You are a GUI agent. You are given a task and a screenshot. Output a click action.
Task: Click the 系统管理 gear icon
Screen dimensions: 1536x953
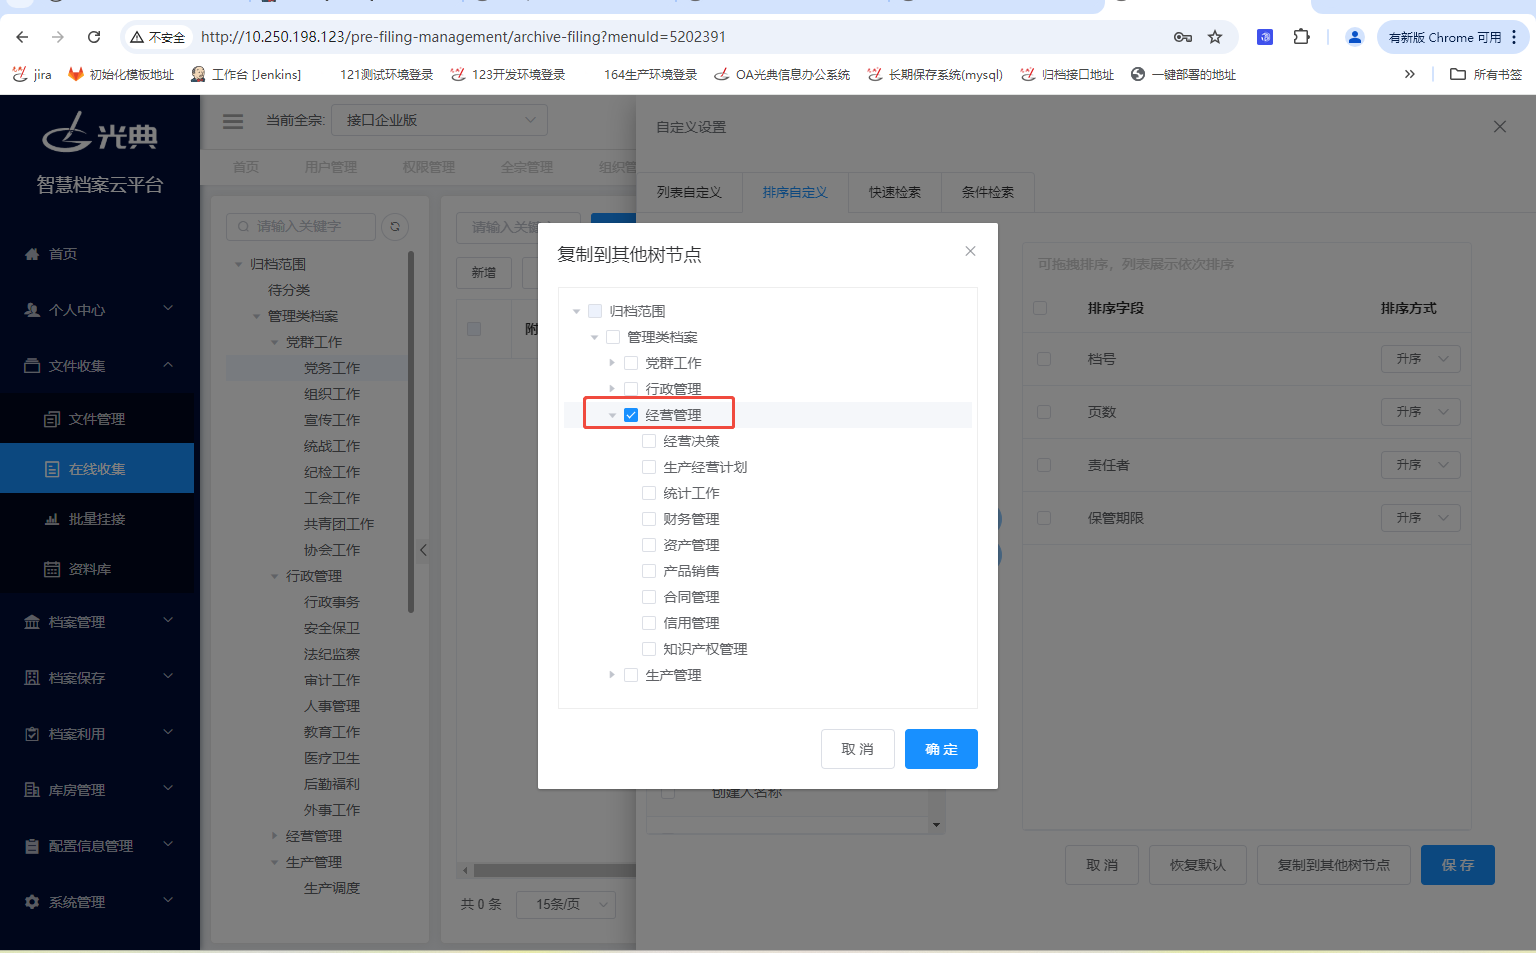click(x=32, y=902)
